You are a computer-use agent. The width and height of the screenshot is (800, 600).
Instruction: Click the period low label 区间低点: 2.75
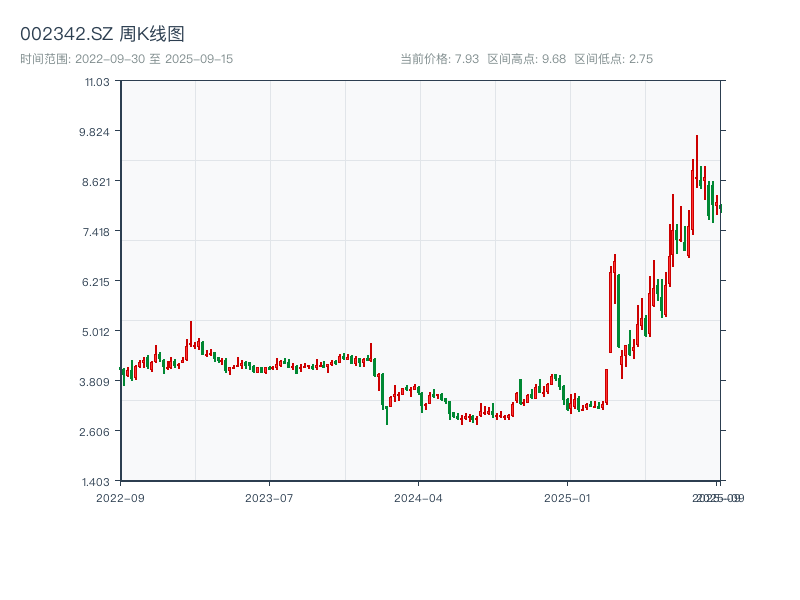(x=614, y=59)
